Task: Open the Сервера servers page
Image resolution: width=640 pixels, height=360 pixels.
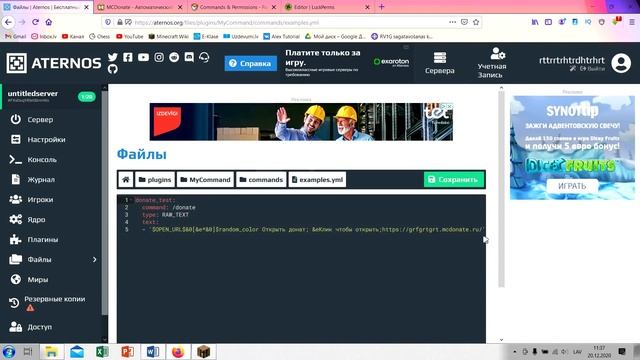Action: (439, 63)
